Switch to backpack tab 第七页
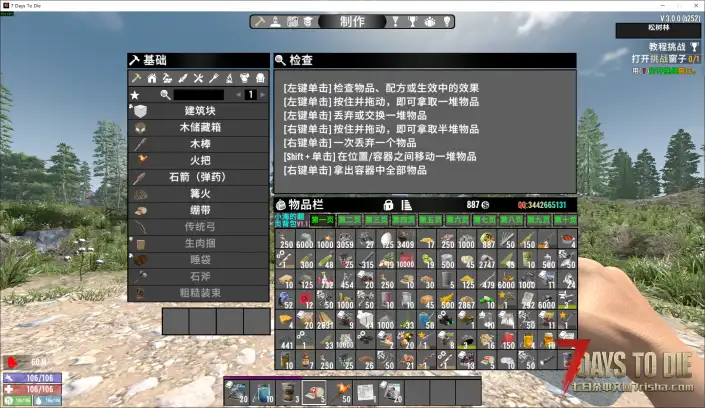The height and width of the screenshot is (408, 705). pyautogui.click(x=485, y=220)
